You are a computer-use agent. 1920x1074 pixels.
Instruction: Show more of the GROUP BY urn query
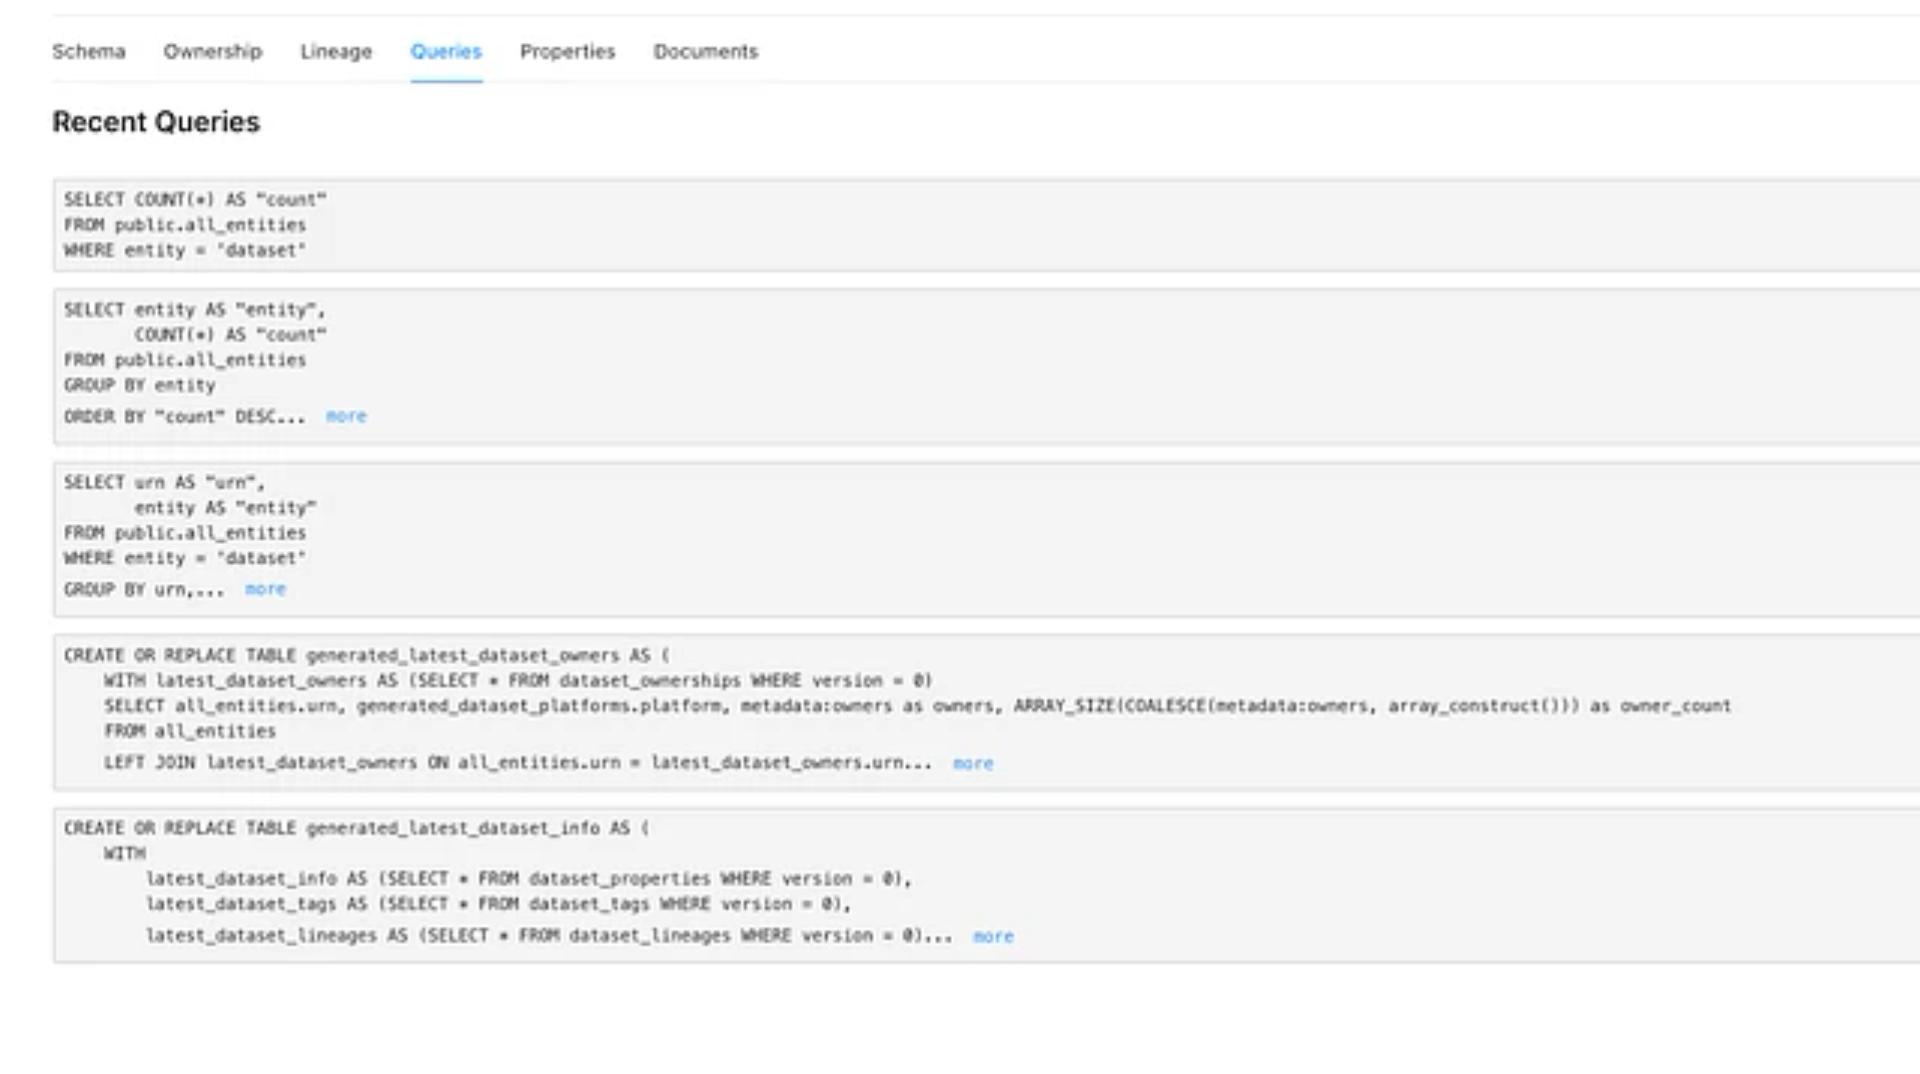tap(265, 589)
